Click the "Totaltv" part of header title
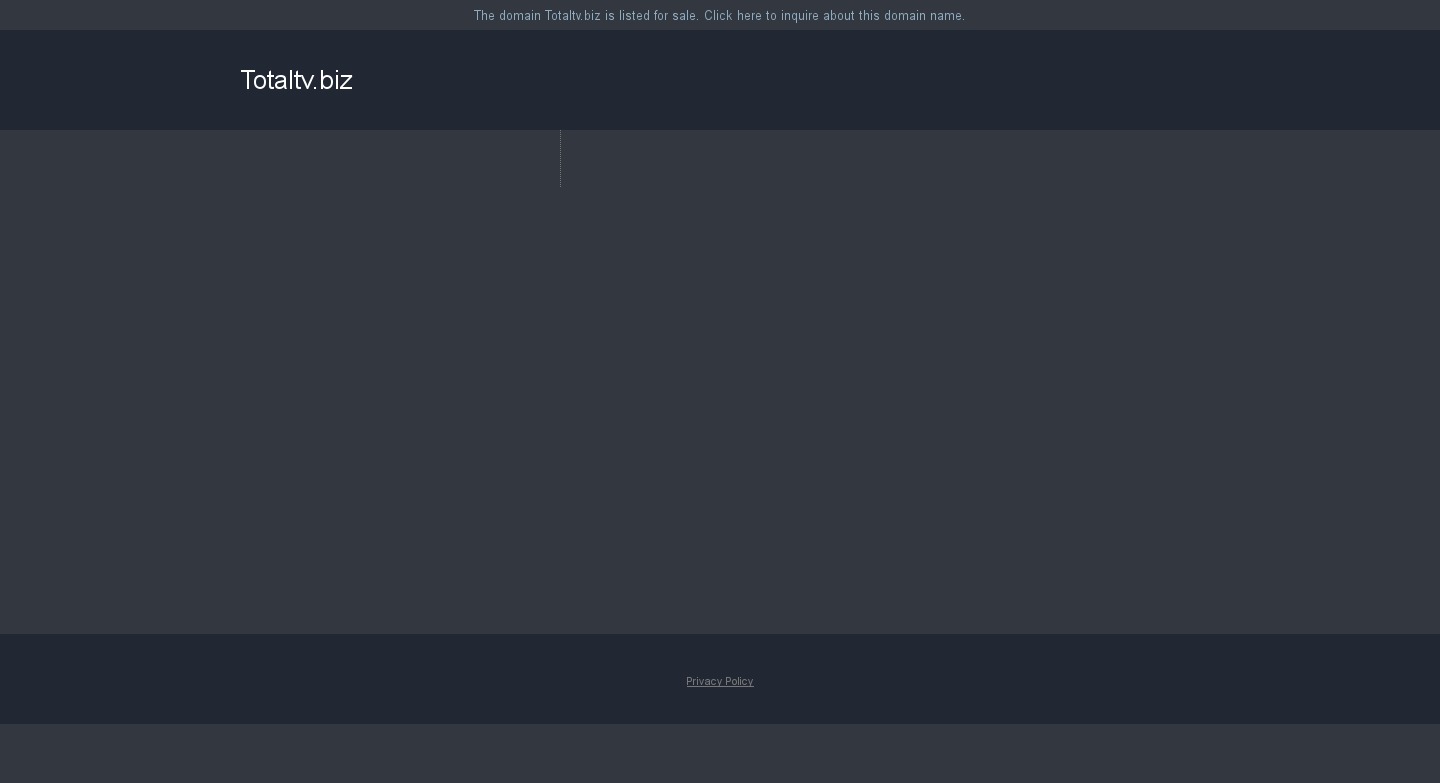 coord(277,80)
